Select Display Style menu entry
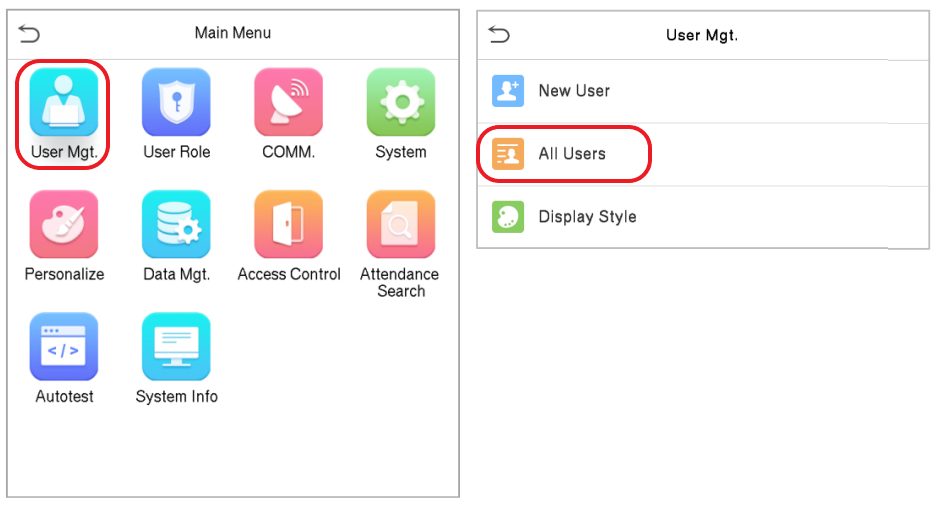 click(703, 217)
